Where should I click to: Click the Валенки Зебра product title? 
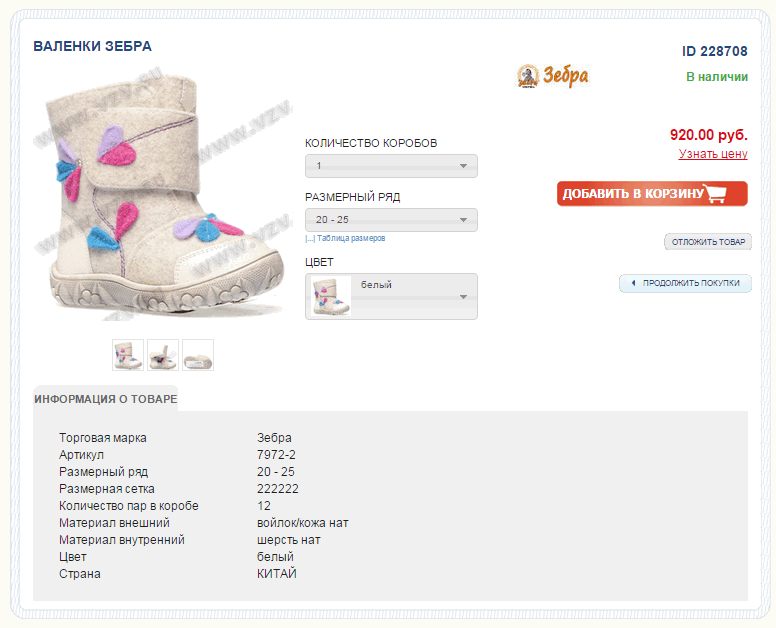(92, 46)
